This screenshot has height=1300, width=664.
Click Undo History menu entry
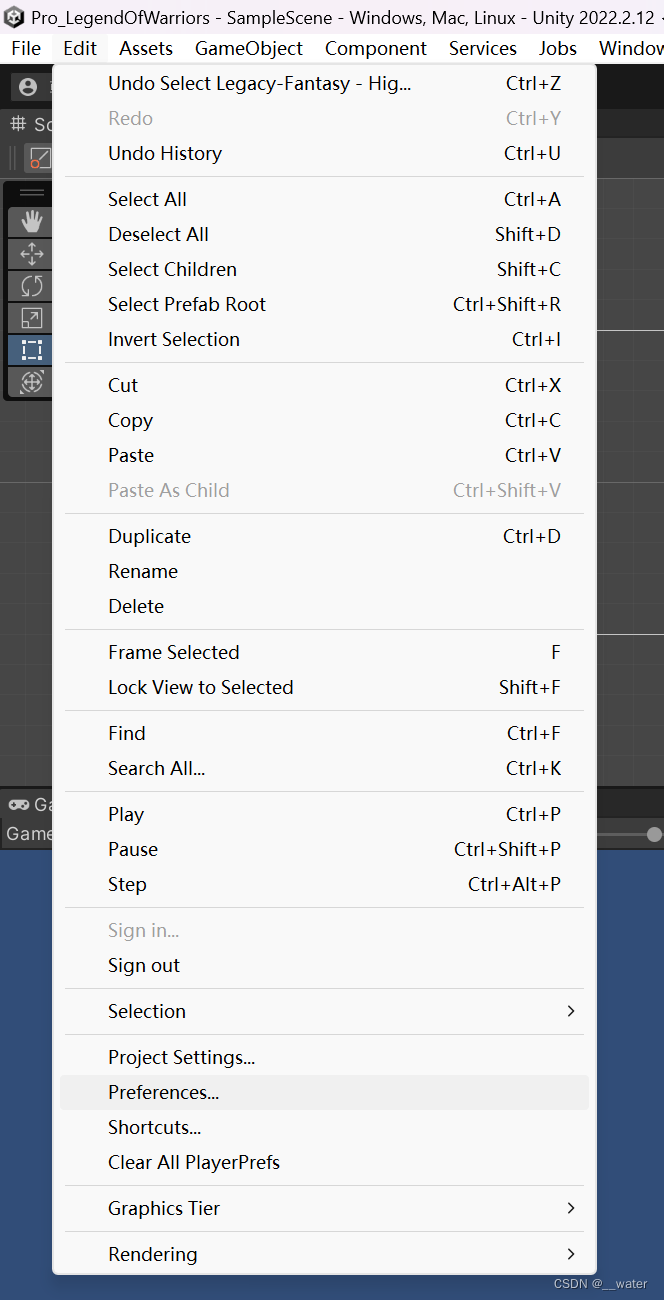165,153
